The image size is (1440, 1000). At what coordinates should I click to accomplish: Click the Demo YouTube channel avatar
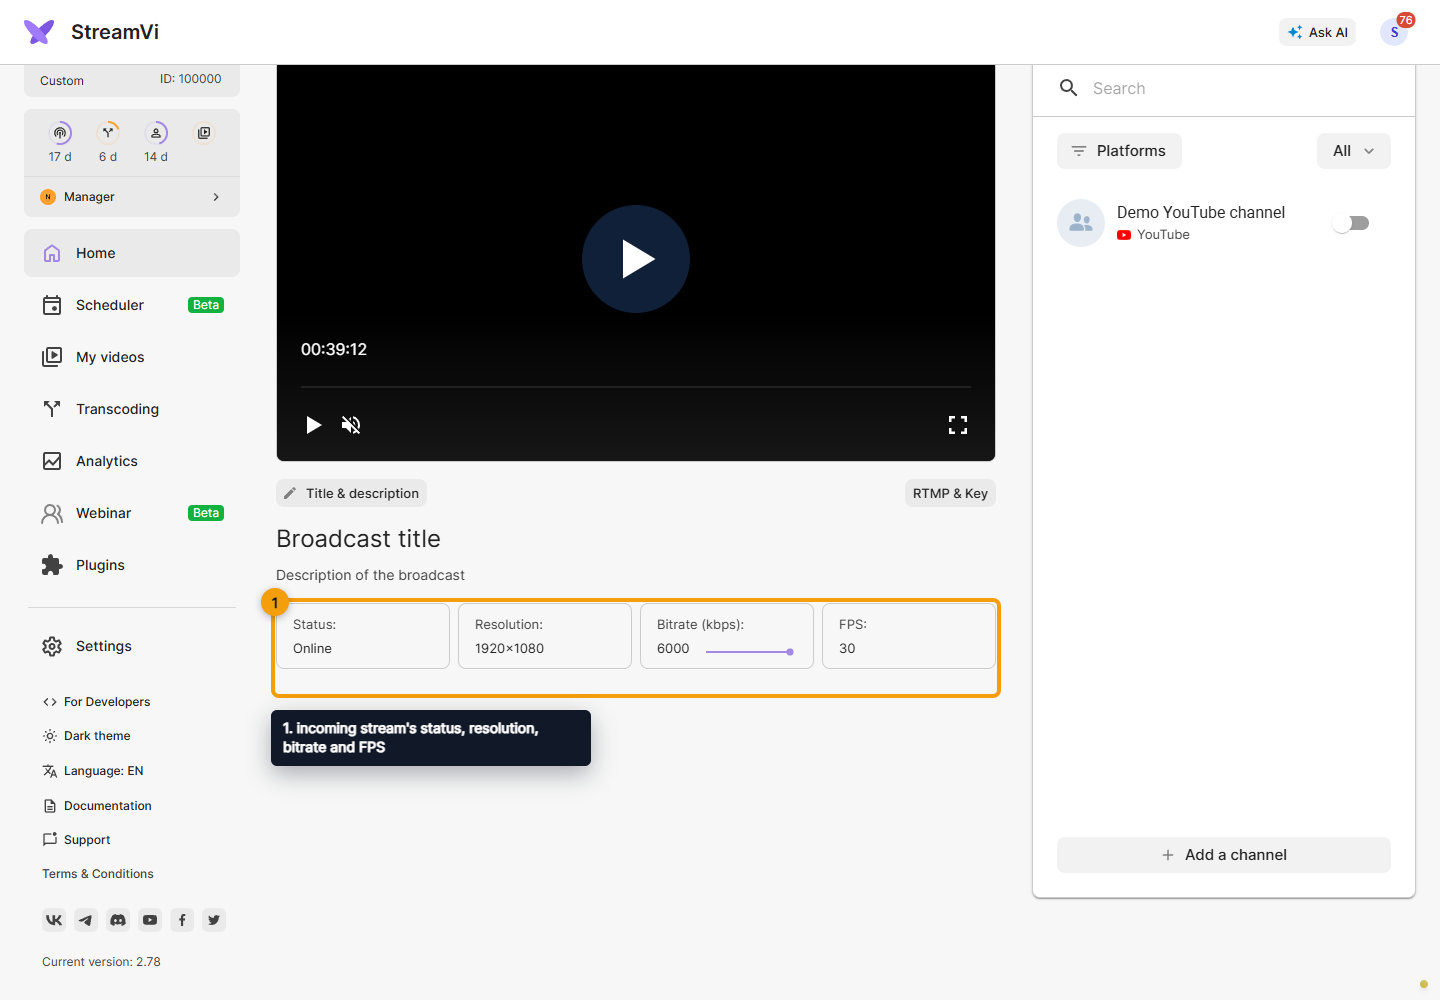(1081, 223)
